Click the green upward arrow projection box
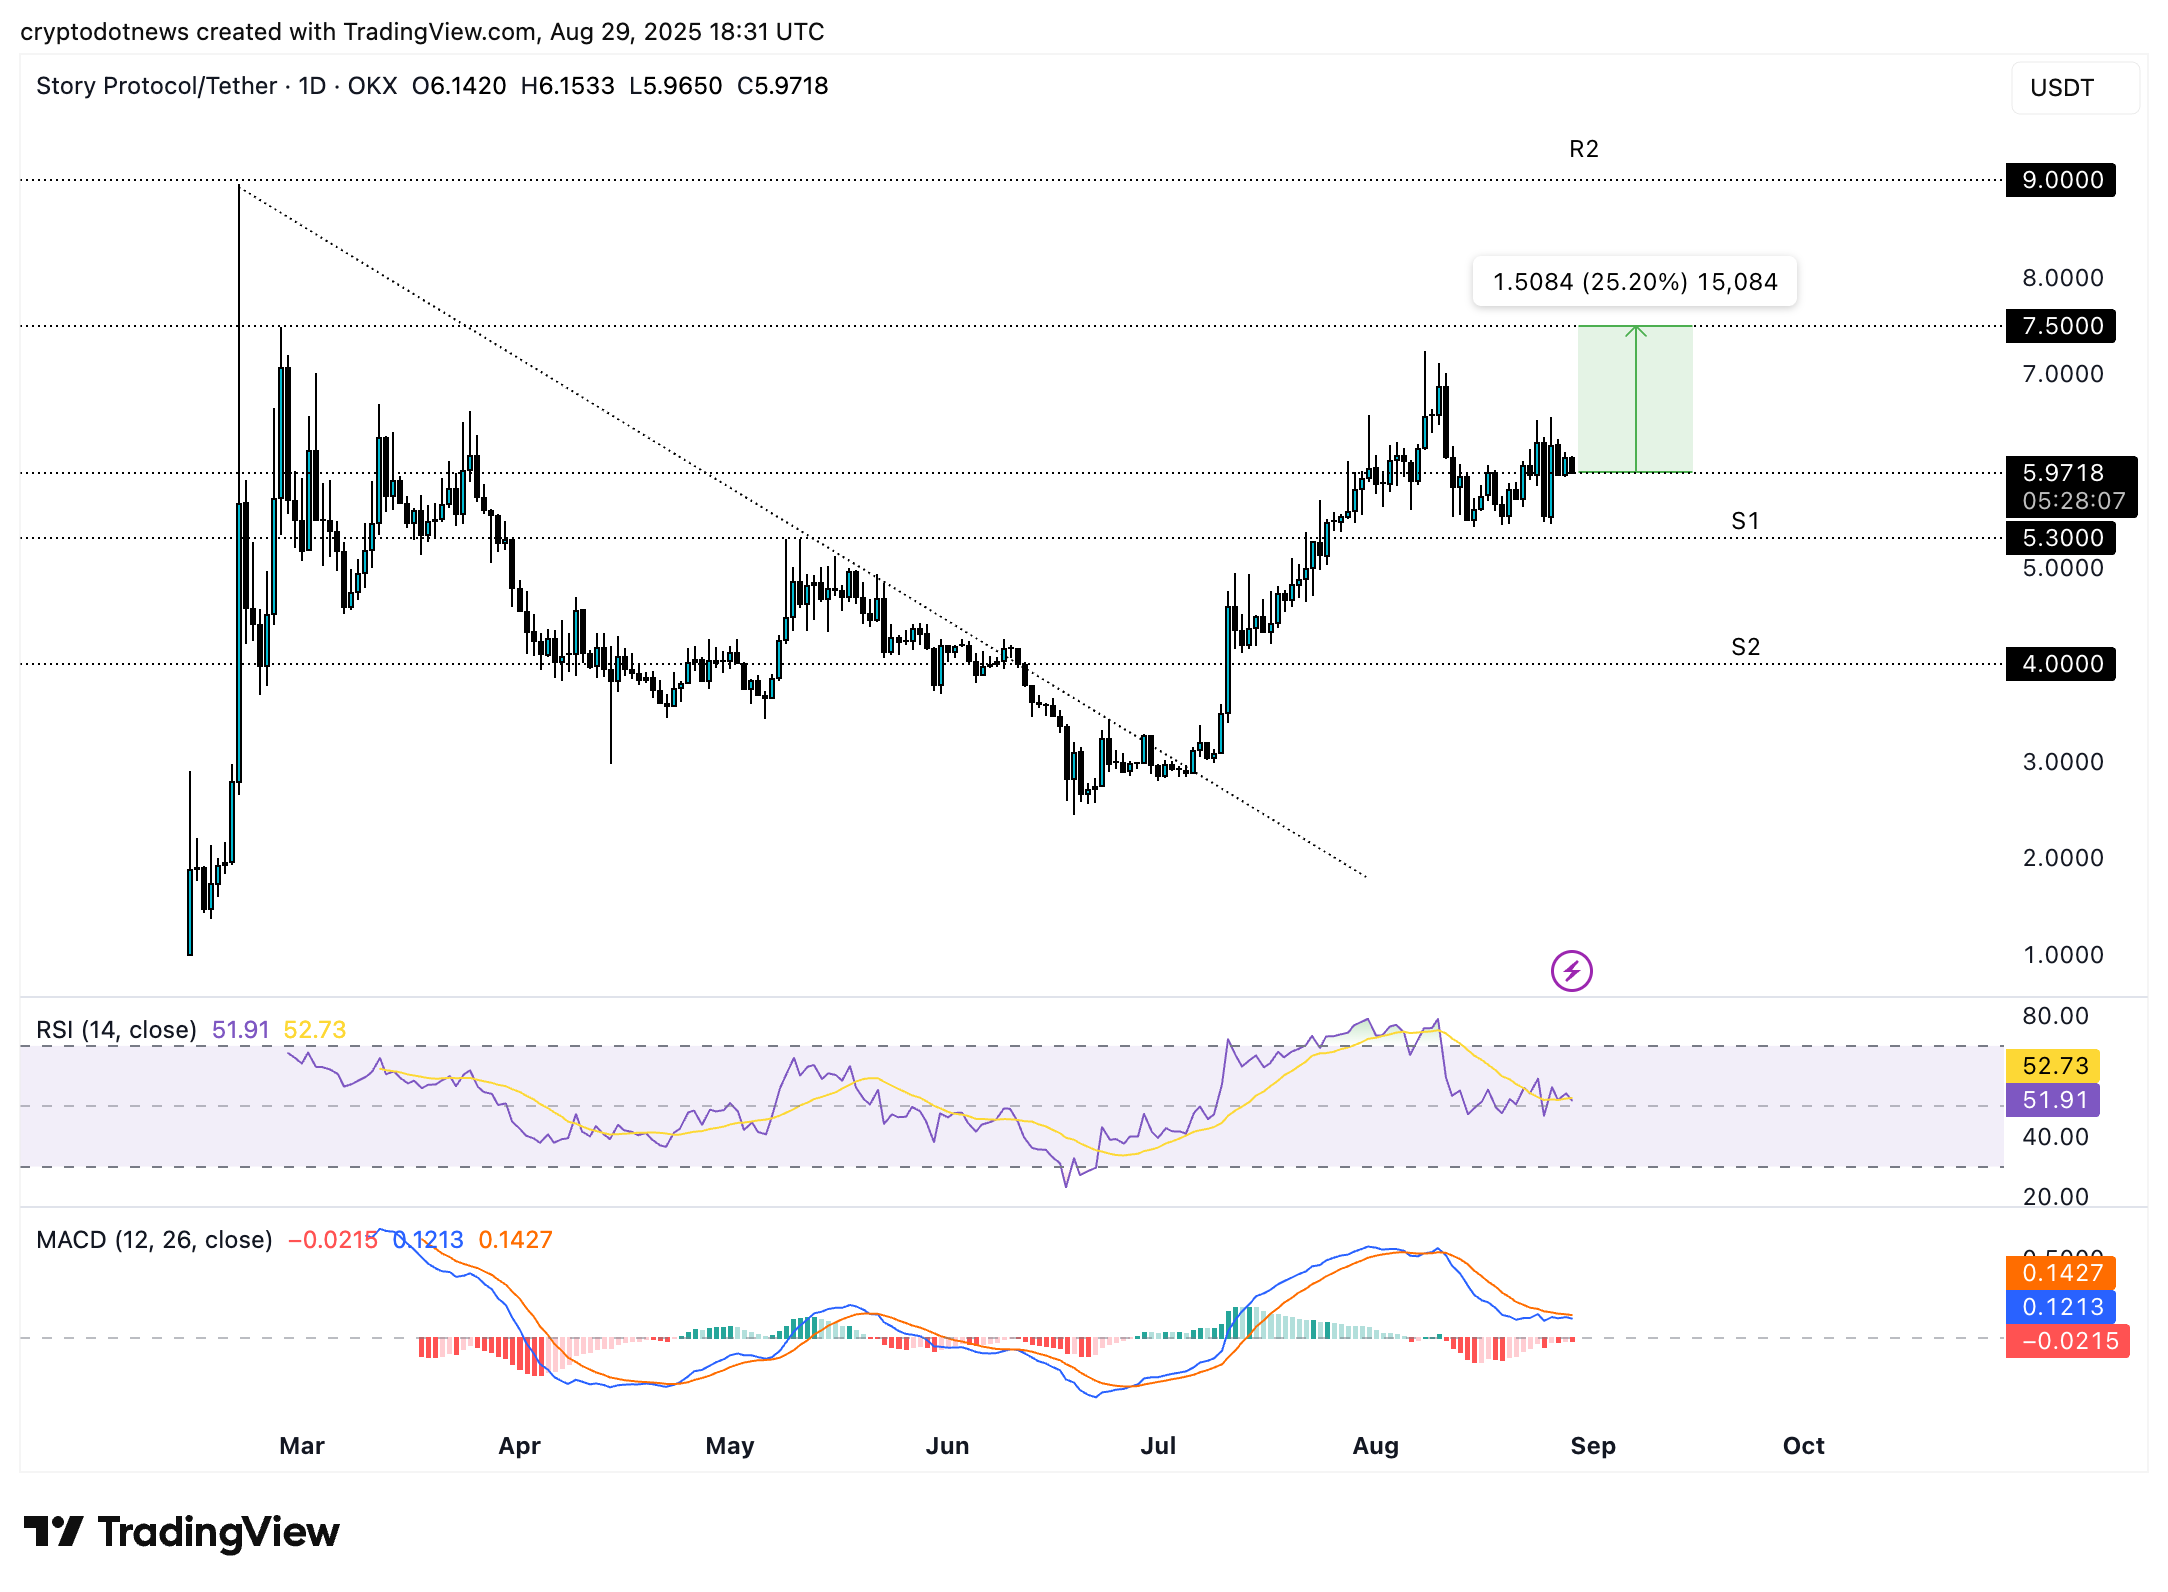 [x=1635, y=400]
